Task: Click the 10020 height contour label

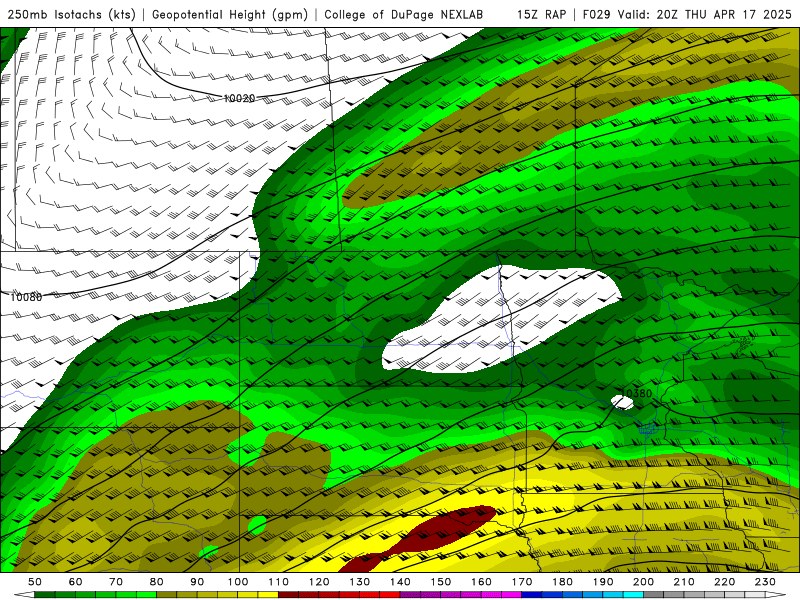Action: 239,98
